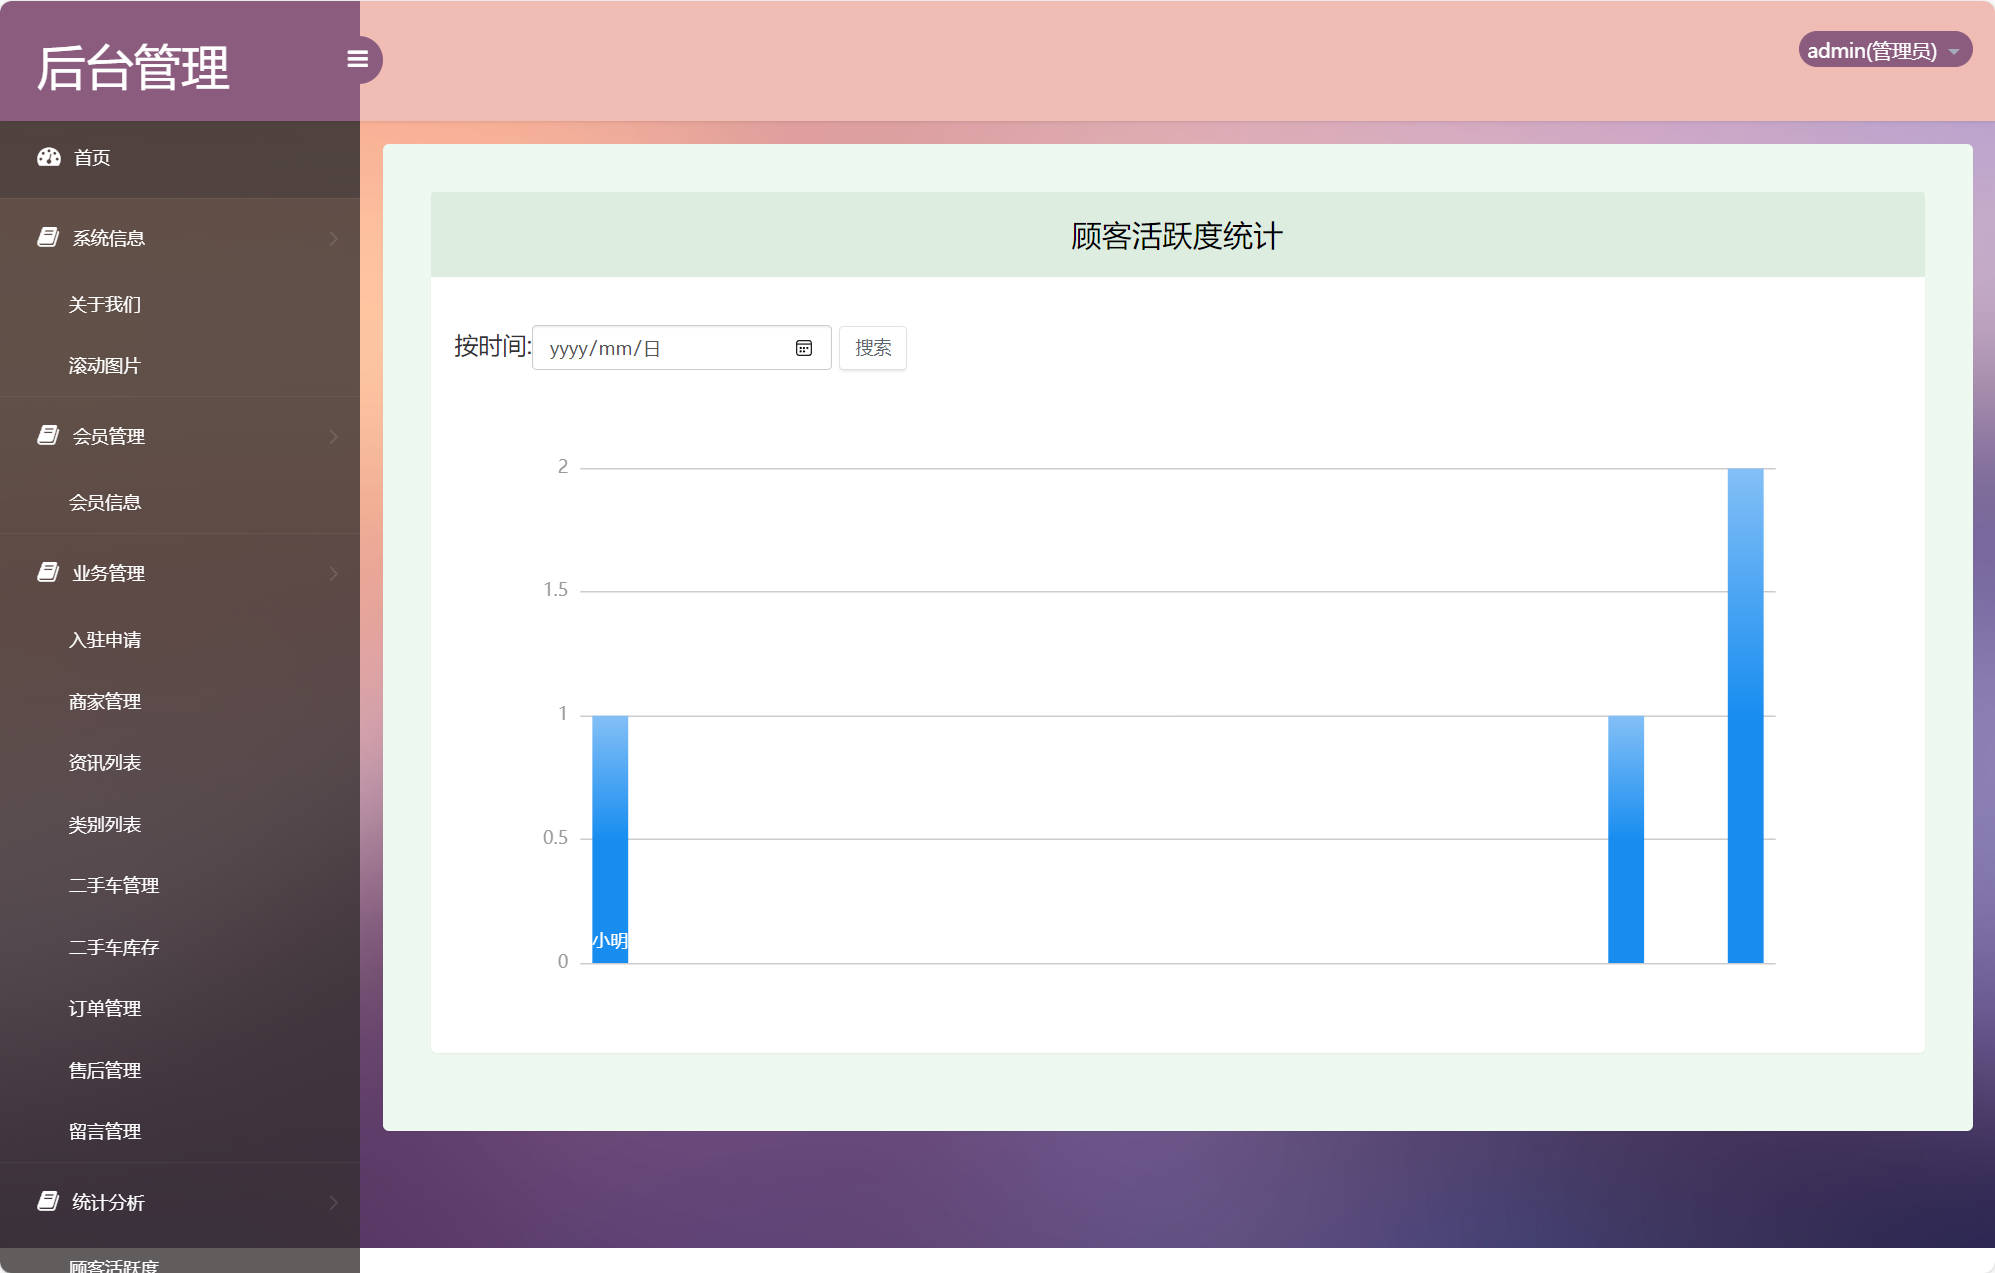
Task: Open the calendar picker icon in date field
Action: (x=805, y=347)
